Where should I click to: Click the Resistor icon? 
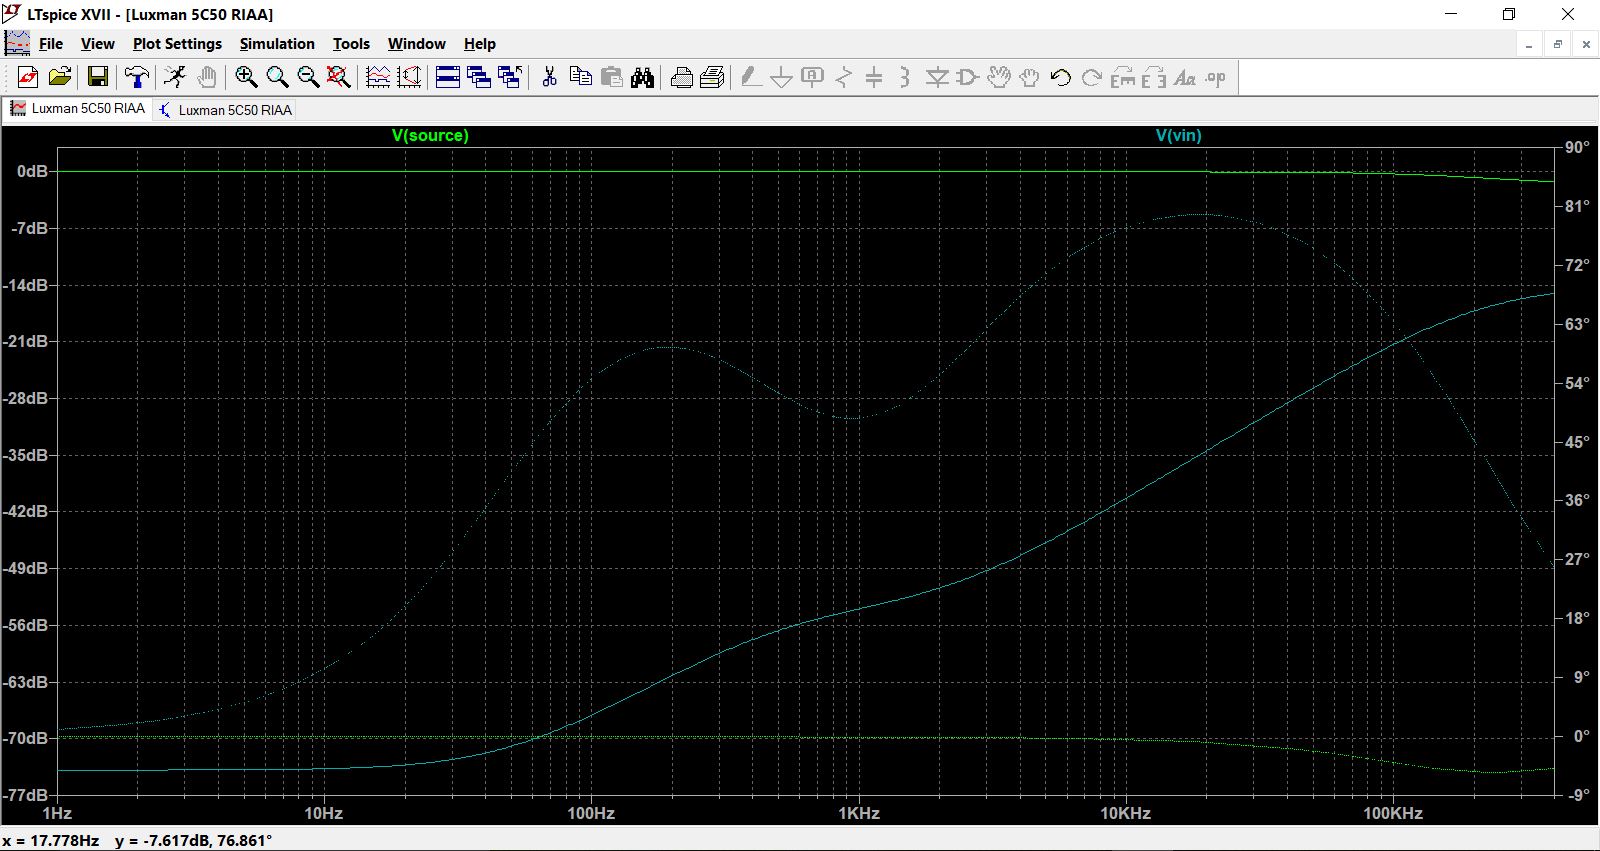[x=844, y=77]
